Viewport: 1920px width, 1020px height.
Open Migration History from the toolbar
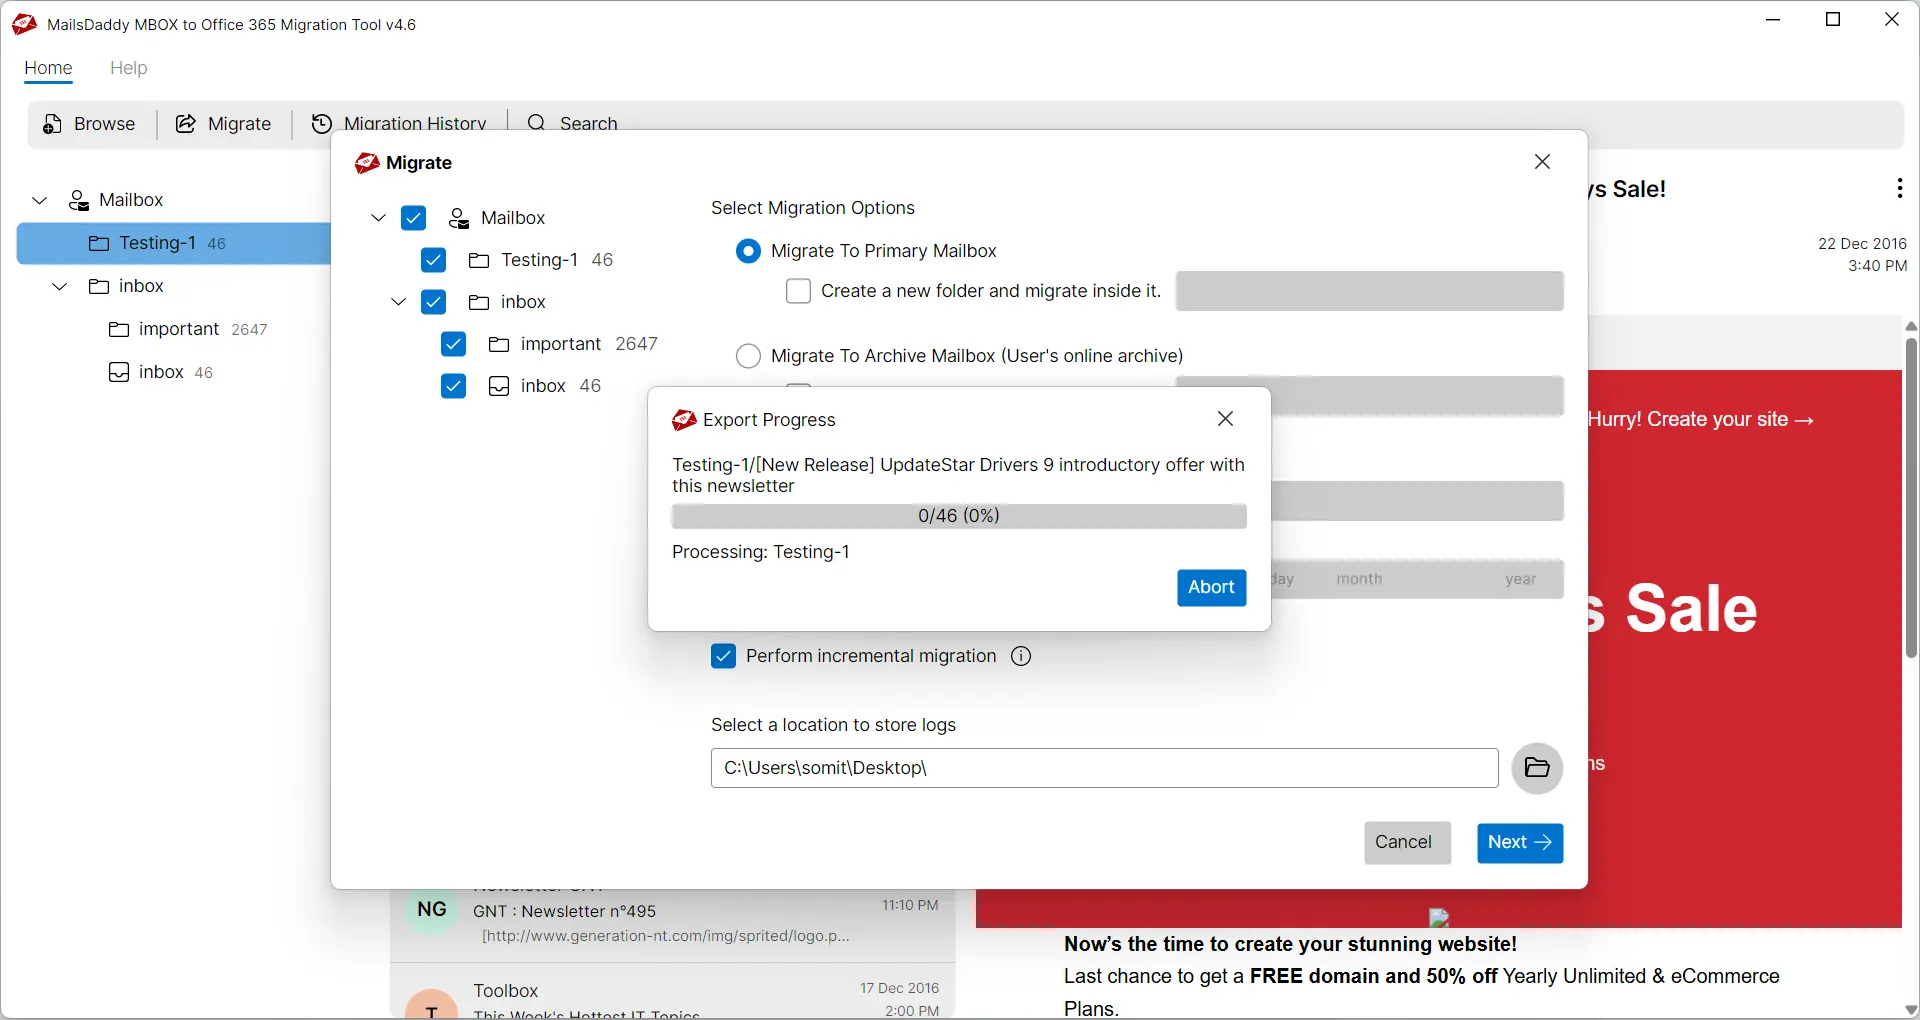(x=321, y=124)
